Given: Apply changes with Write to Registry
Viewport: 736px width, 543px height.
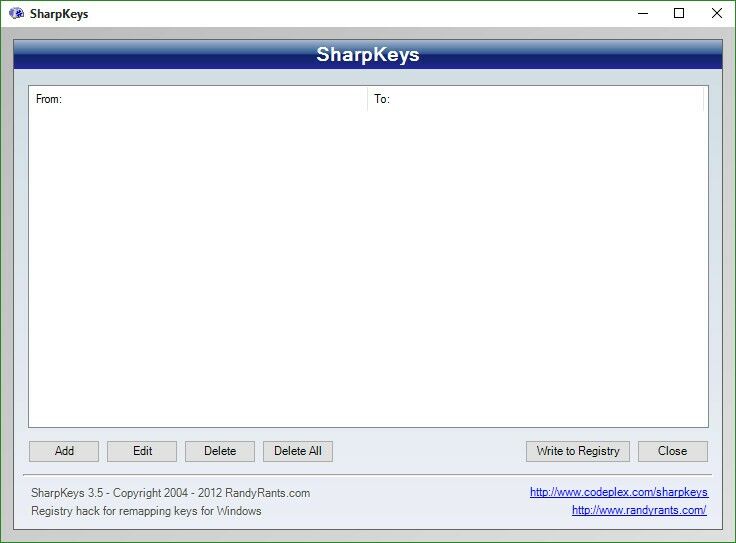Looking at the screenshot, I should coord(578,451).
